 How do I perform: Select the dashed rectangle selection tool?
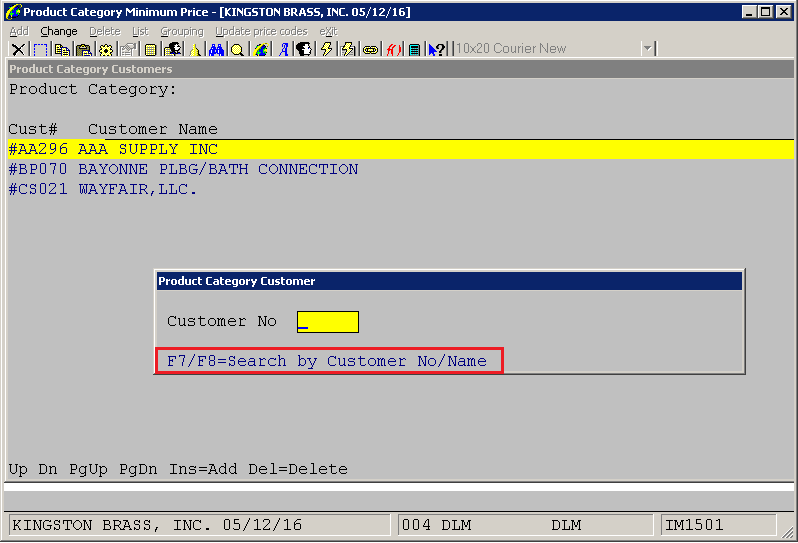coord(40,49)
